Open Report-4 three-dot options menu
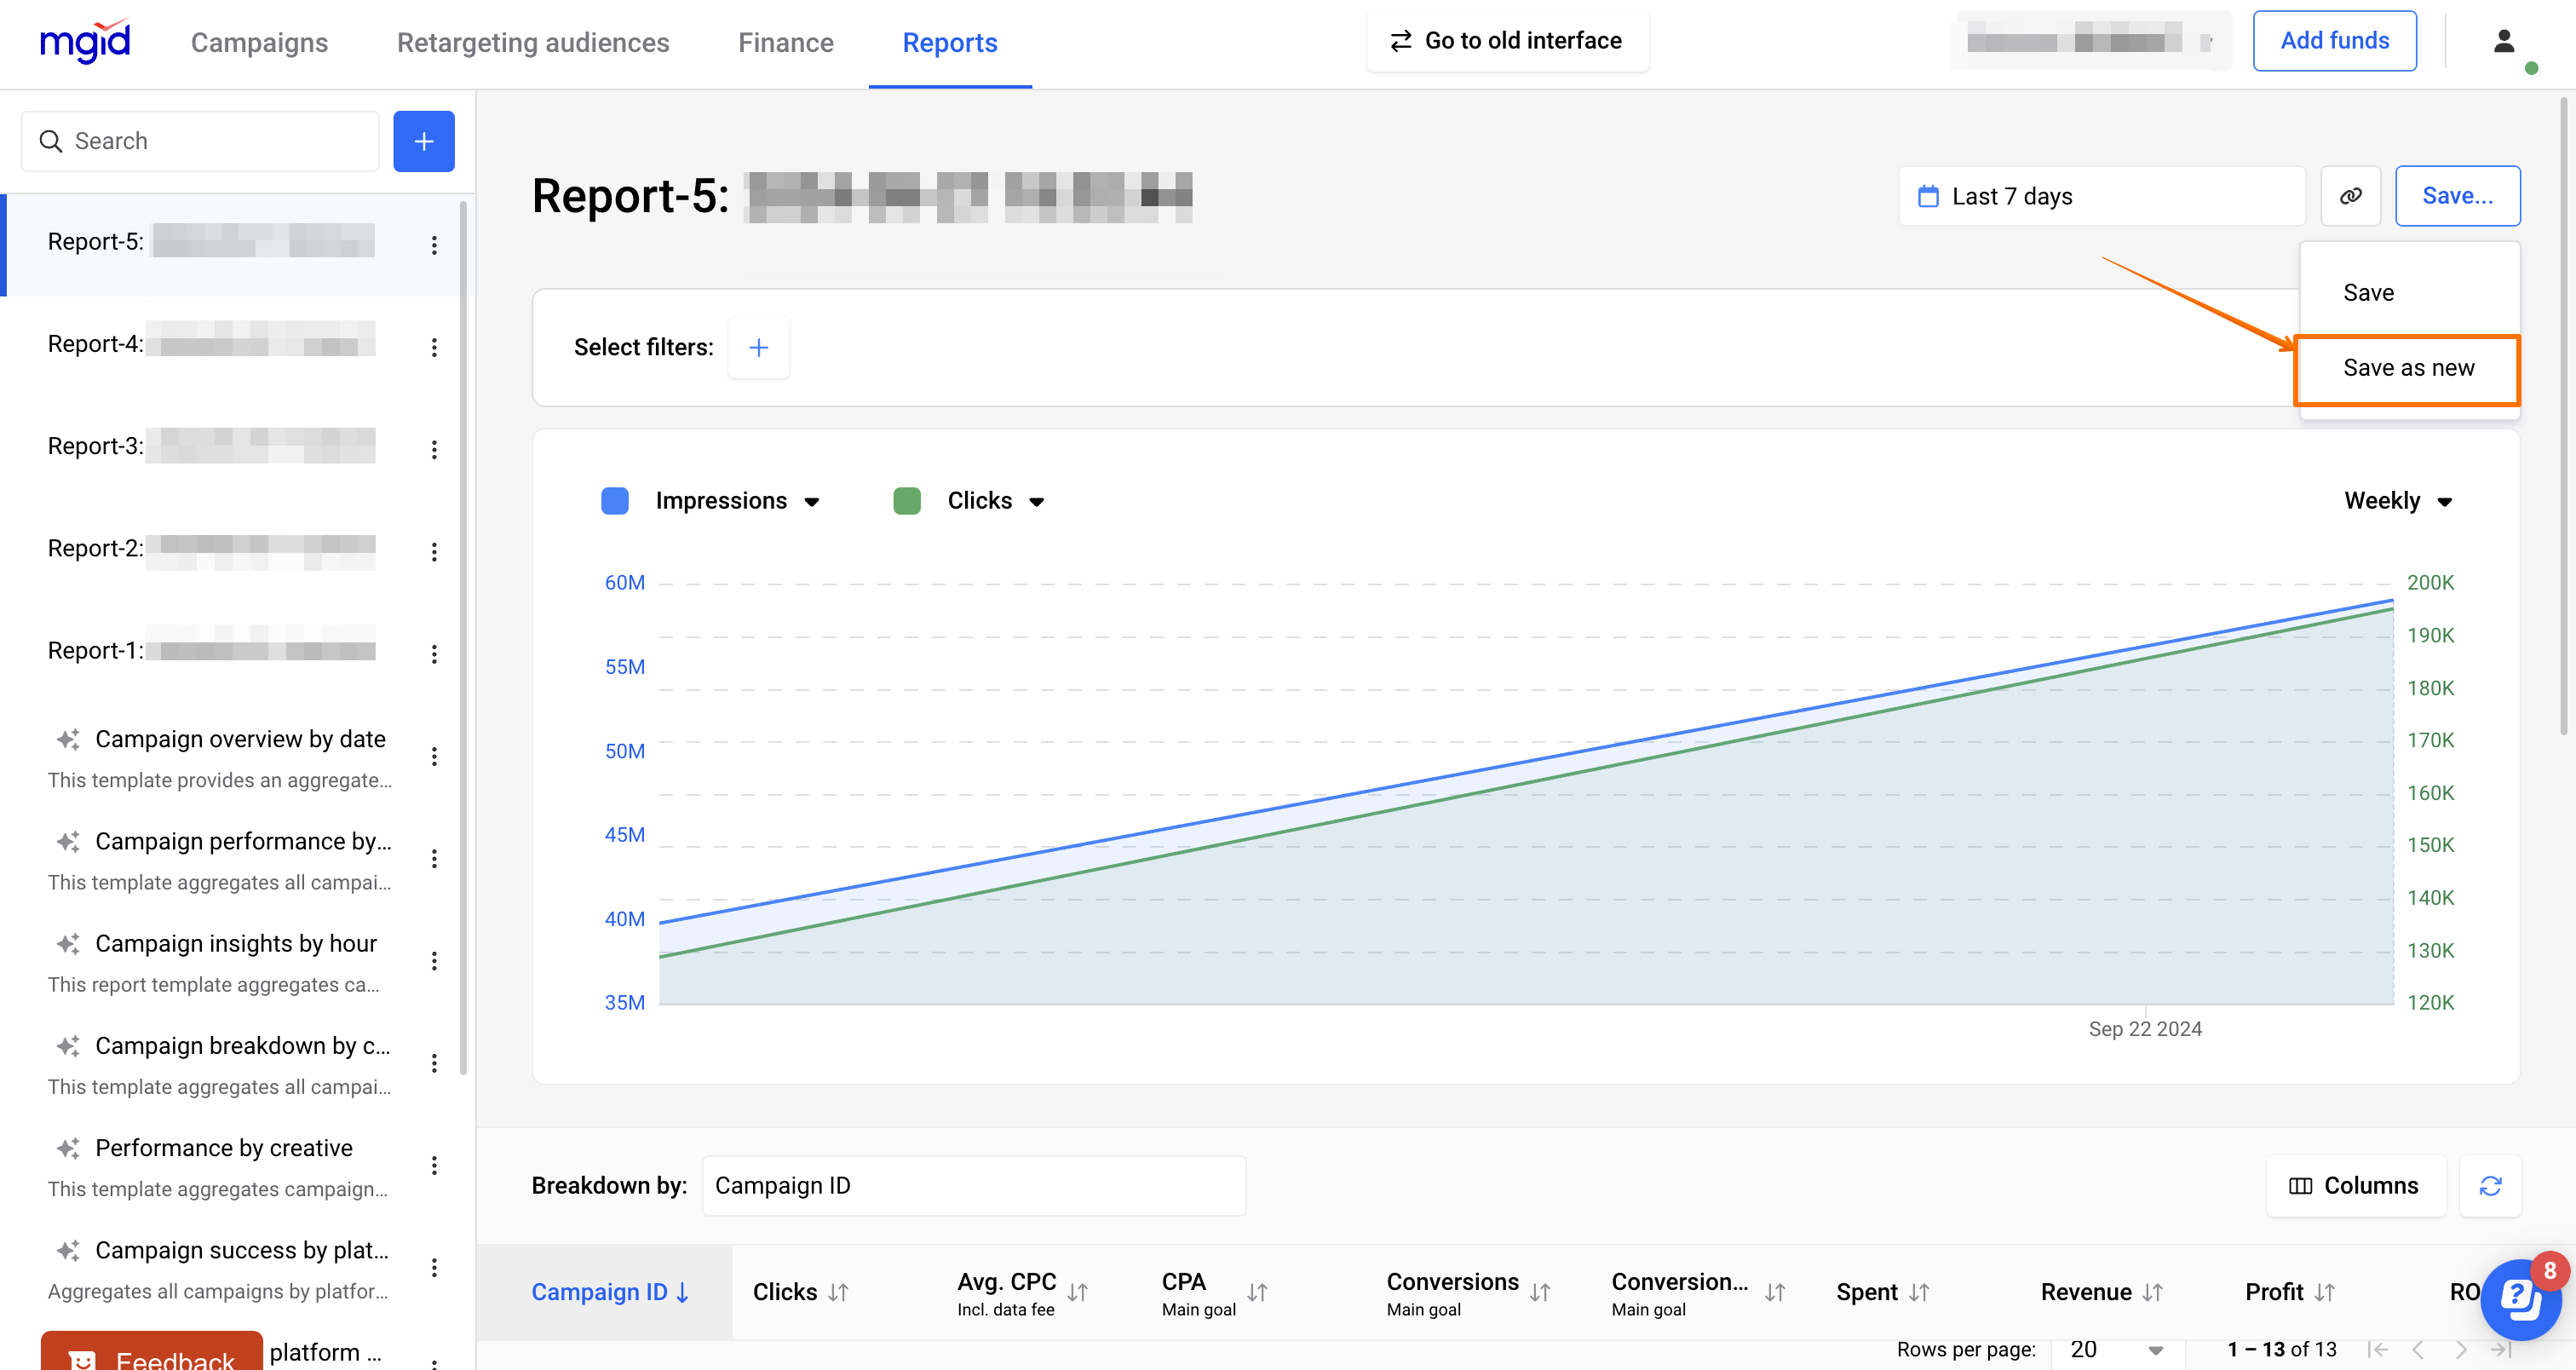The width and height of the screenshot is (2576, 1370). (434, 347)
